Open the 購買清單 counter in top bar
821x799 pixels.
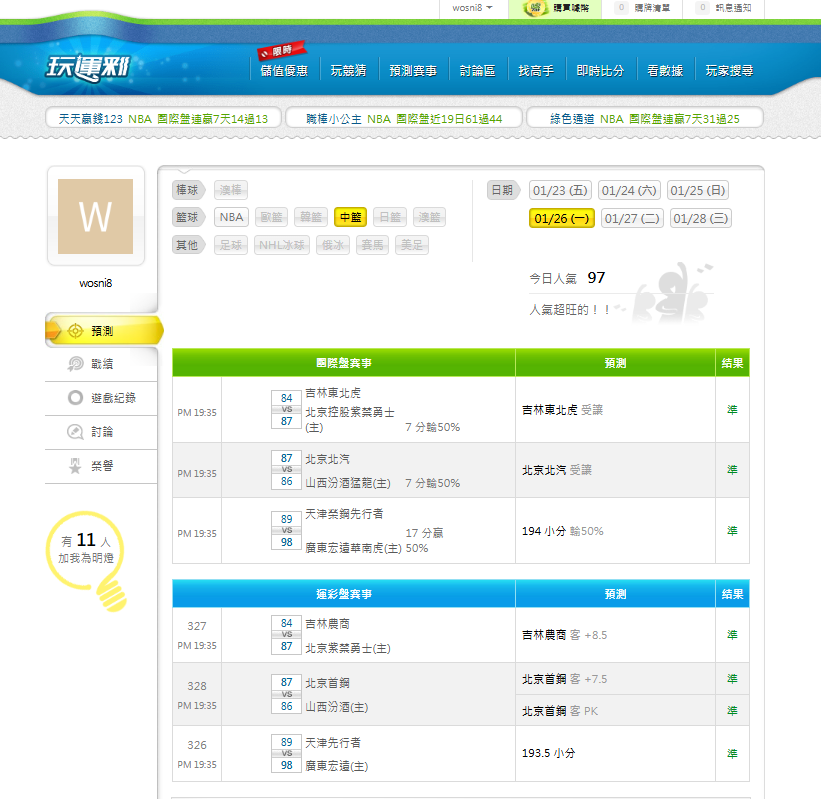point(649,8)
